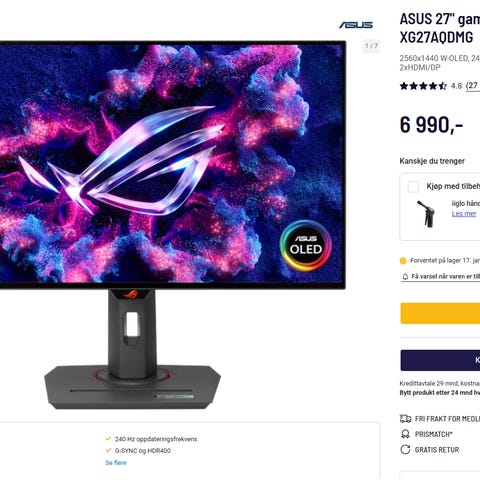Click the GRATIS RETUR text label

point(437,450)
